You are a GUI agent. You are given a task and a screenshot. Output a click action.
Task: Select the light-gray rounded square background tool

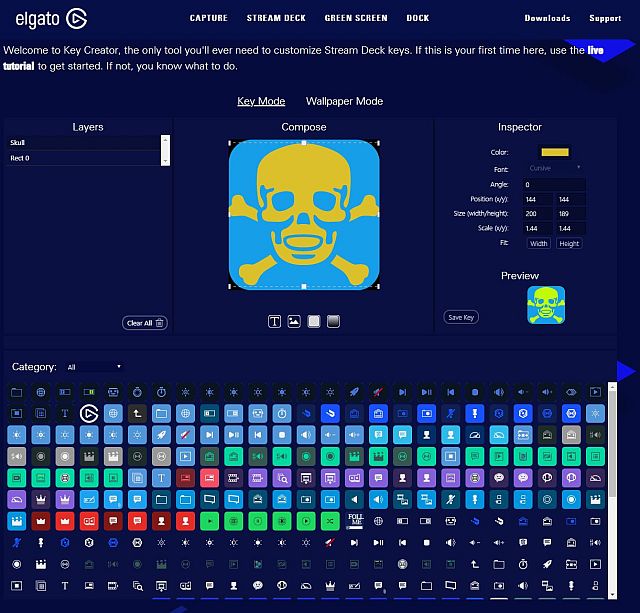click(x=314, y=321)
